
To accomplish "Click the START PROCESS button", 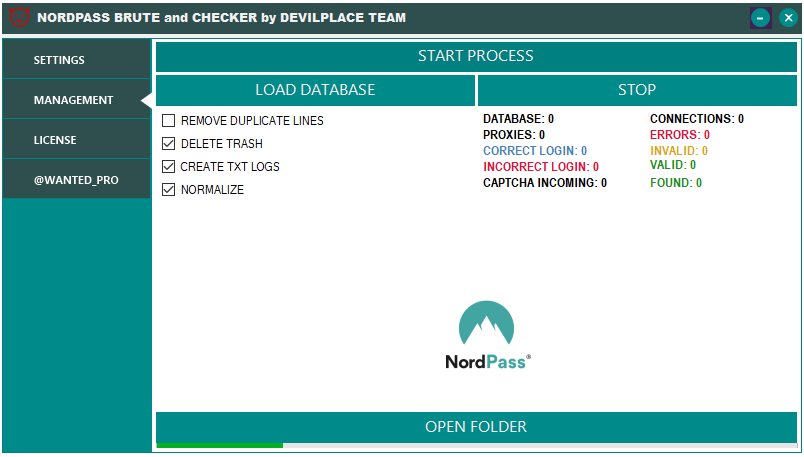I will point(476,56).
